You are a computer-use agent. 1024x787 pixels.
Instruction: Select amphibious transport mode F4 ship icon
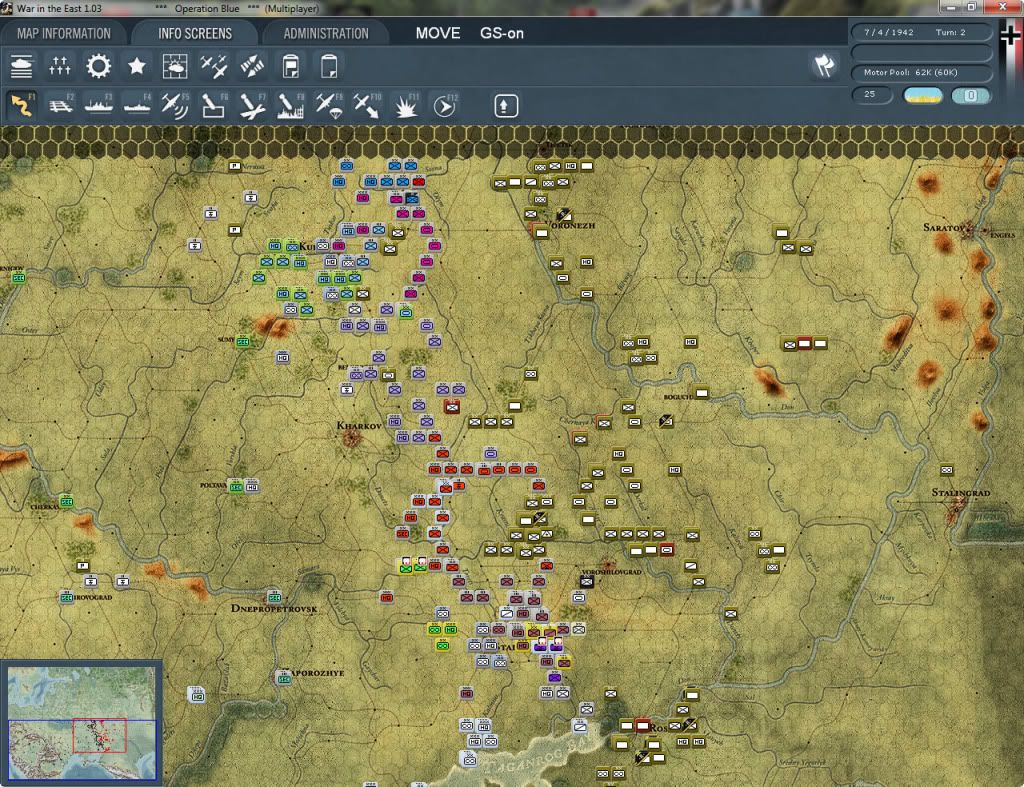[136, 106]
